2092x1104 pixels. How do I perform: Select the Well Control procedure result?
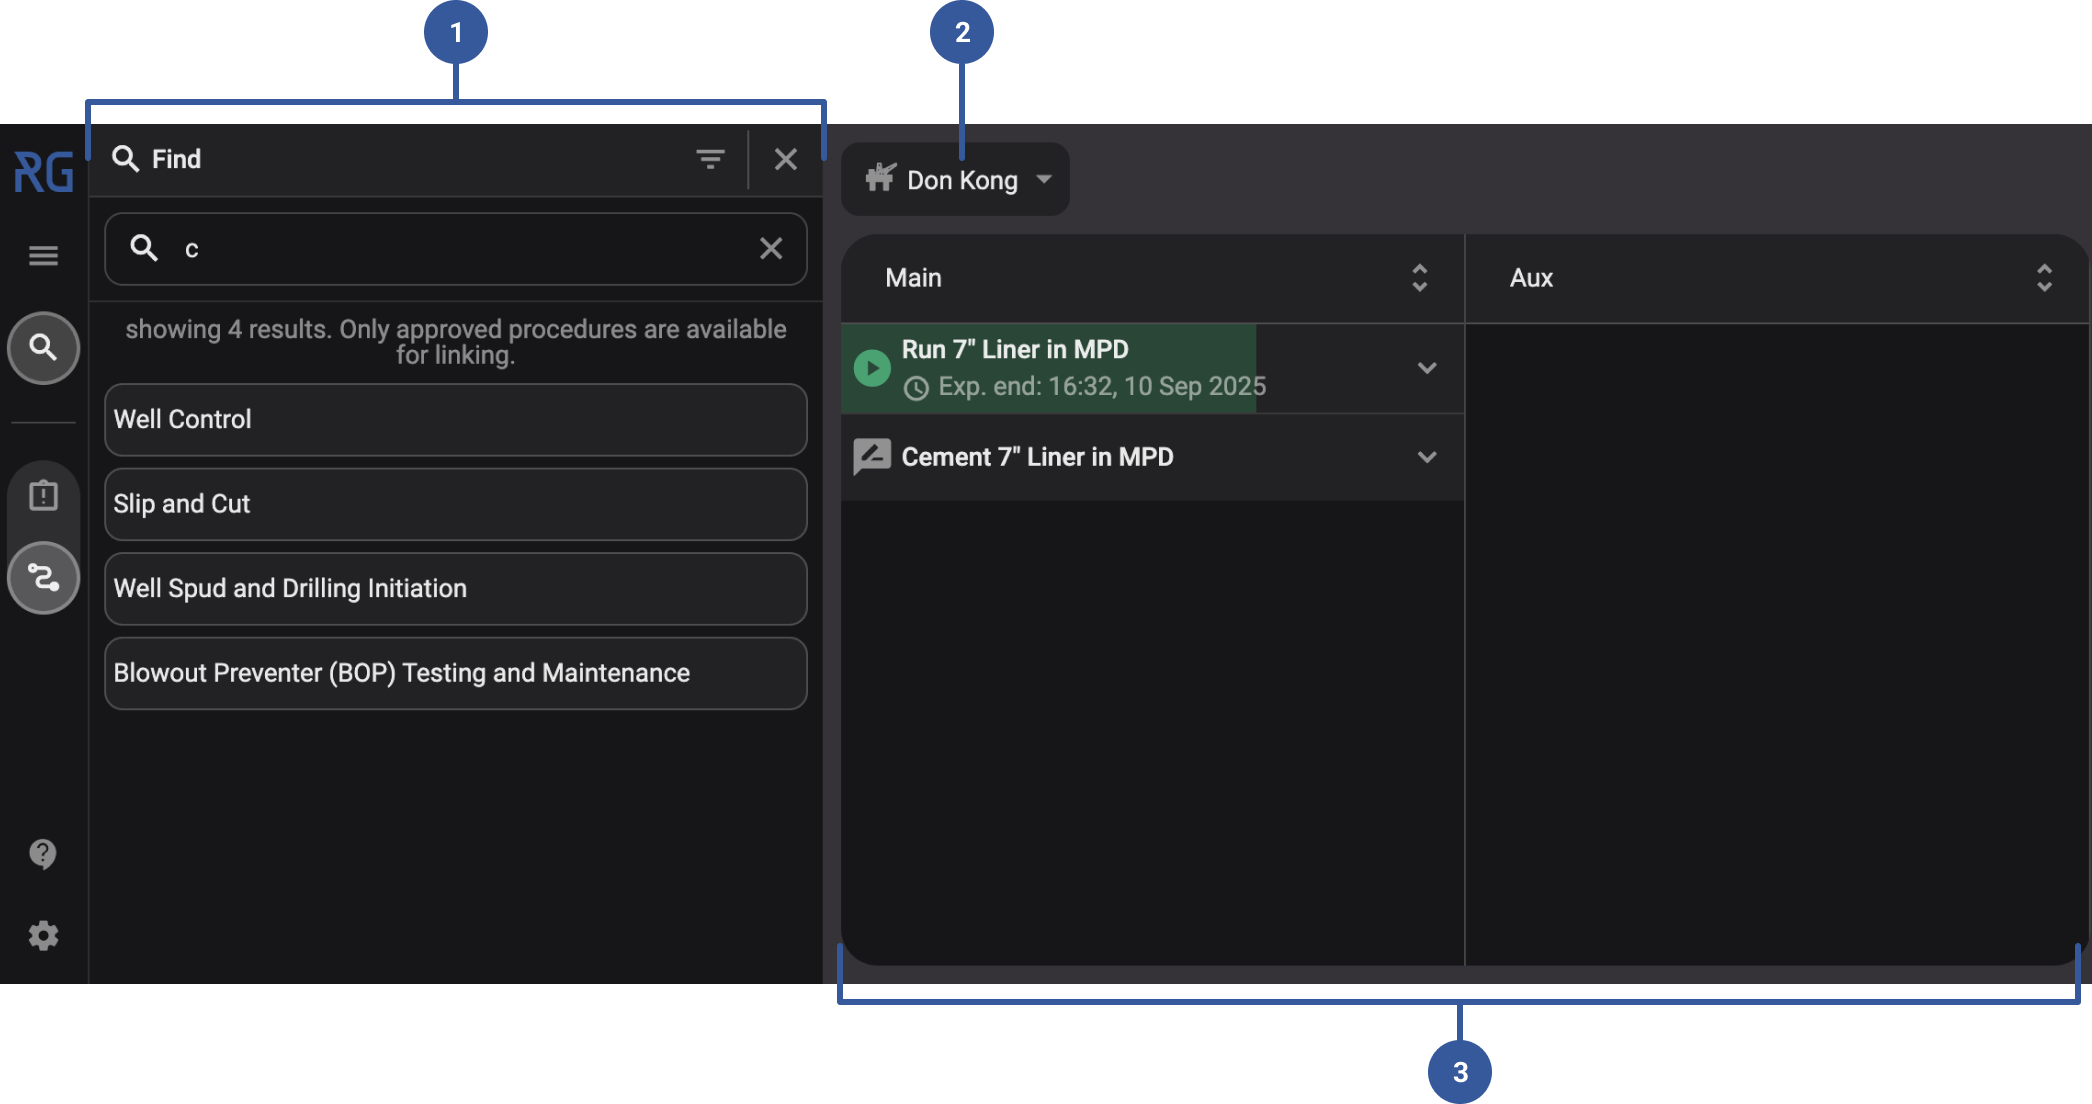(x=455, y=420)
